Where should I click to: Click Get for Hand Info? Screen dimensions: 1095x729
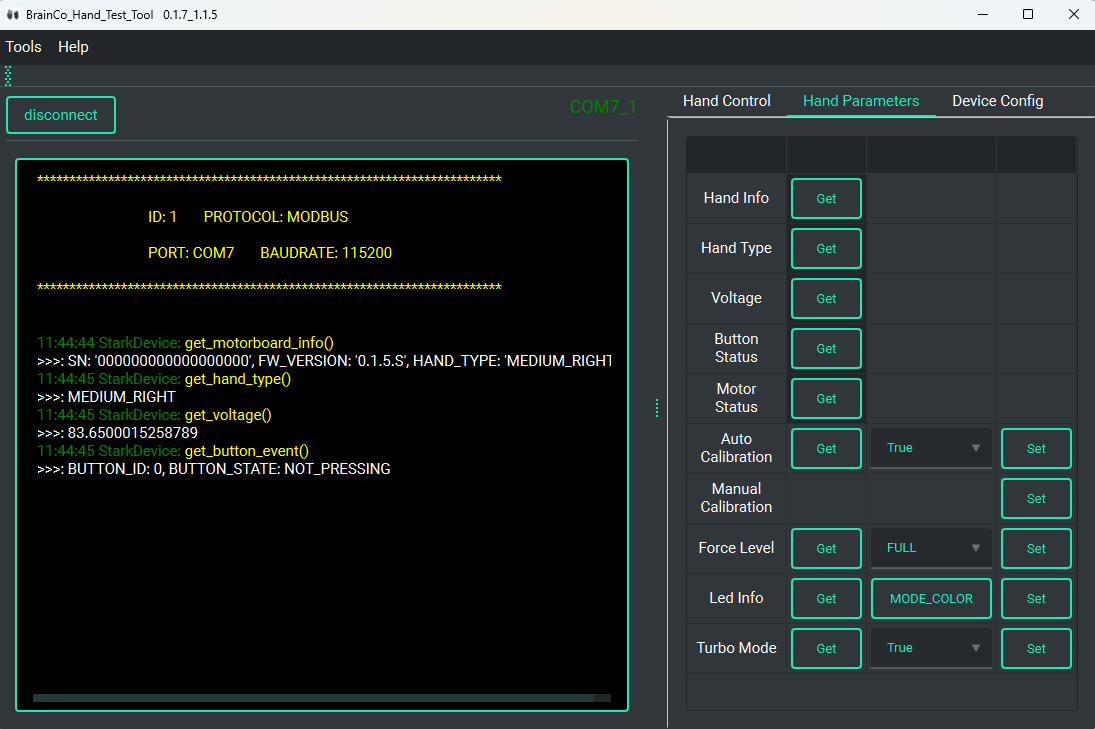(x=826, y=198)
